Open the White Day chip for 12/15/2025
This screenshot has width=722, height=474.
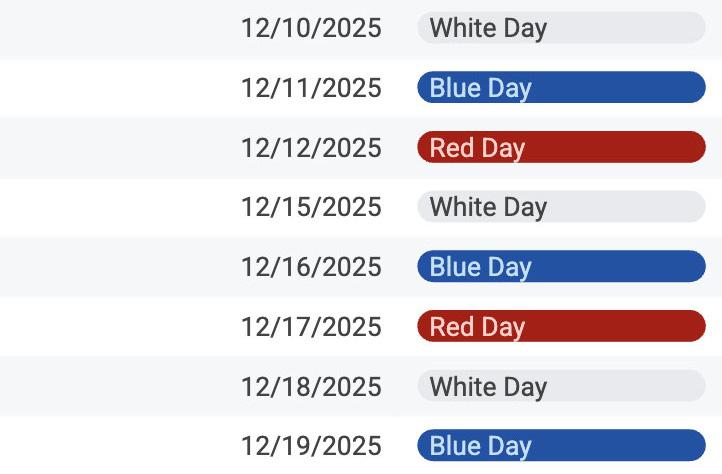561,206
